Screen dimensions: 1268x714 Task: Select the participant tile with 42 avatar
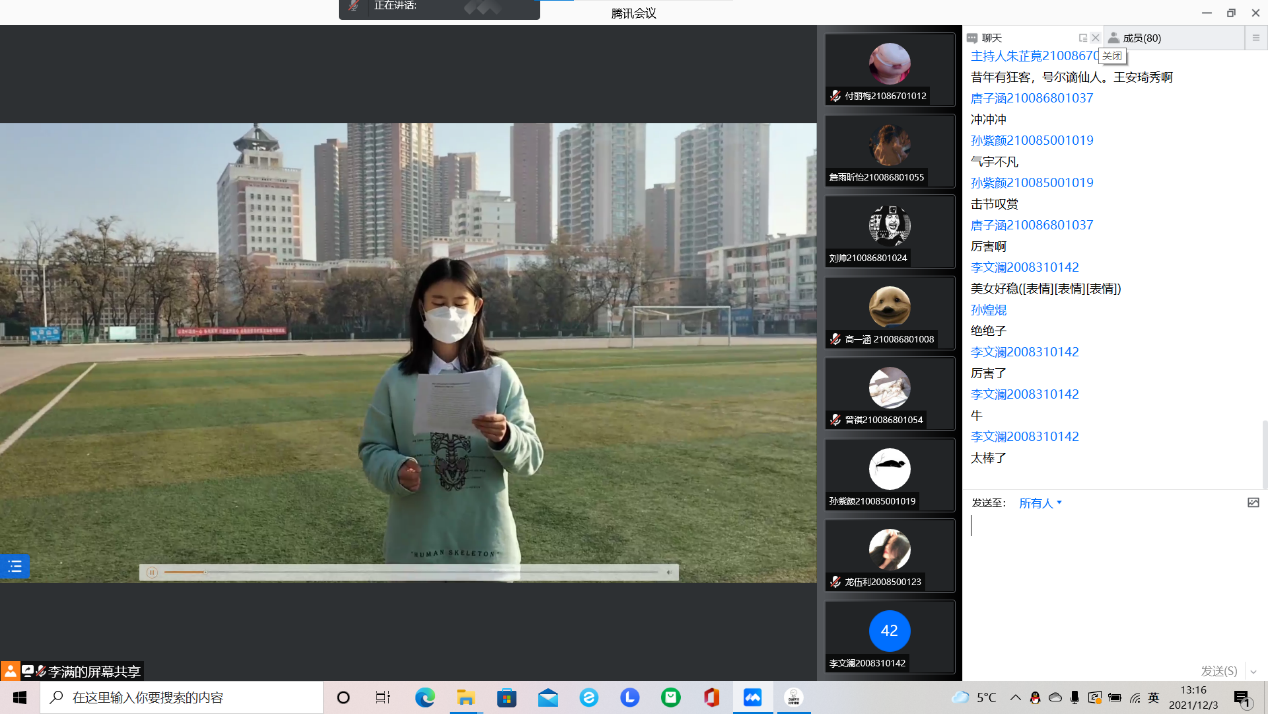tap(889, 637)
